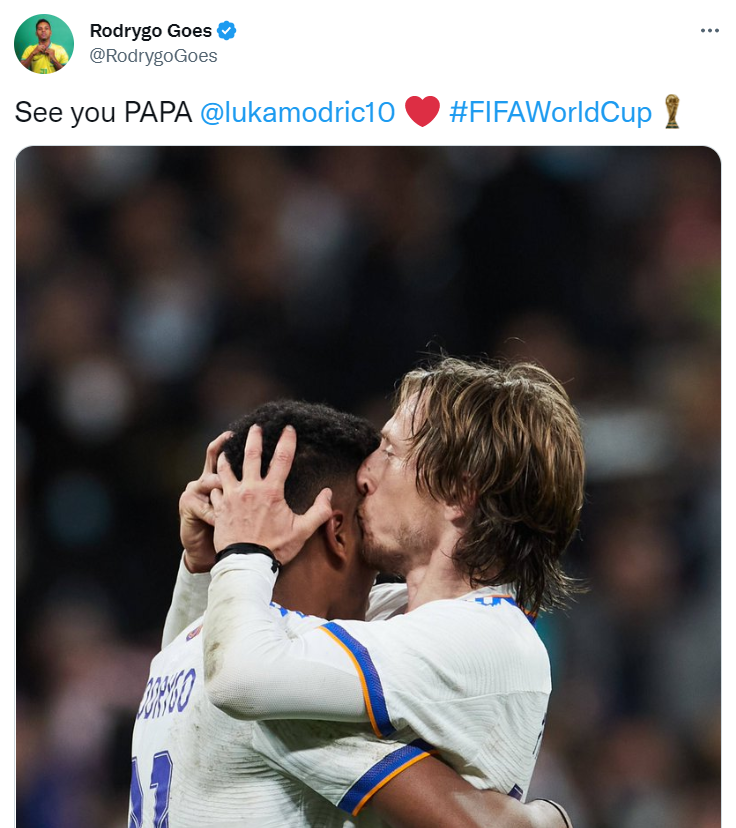Click the black wristband in the photo
The height and width of the screenshot is (828, 736).
pyautogui.click(x=248, y=554)
